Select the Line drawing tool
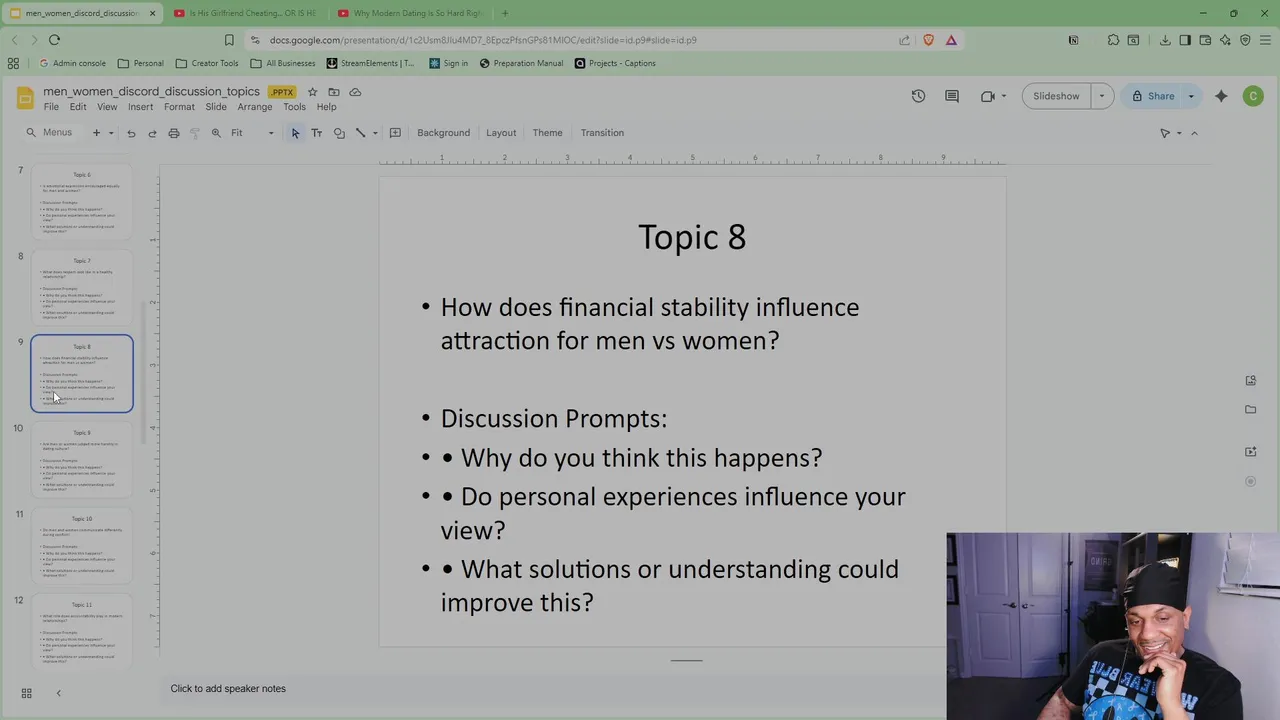Viewport: 1280px width, 720px height. (x=361, y=133)
